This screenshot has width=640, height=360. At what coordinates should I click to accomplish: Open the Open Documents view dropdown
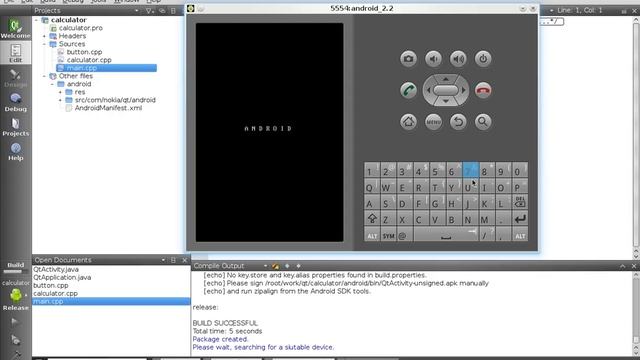[x=163, y=260]
